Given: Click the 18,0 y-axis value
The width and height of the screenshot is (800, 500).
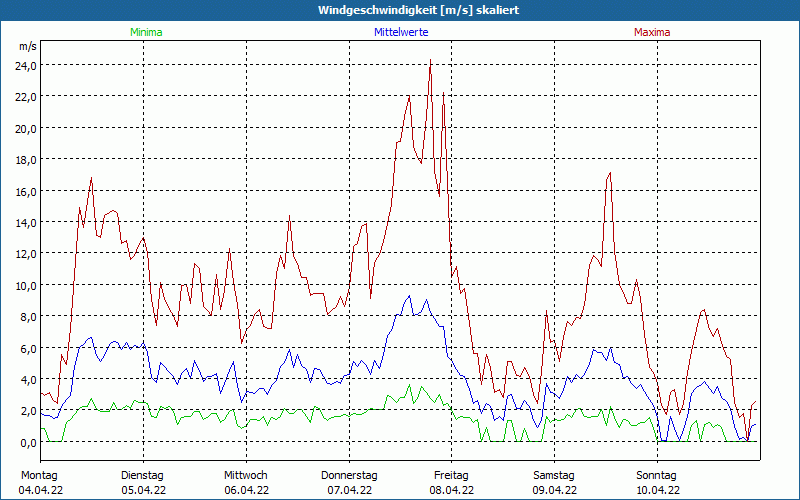Looking at the screenshot, I should (x=24, y=159).
